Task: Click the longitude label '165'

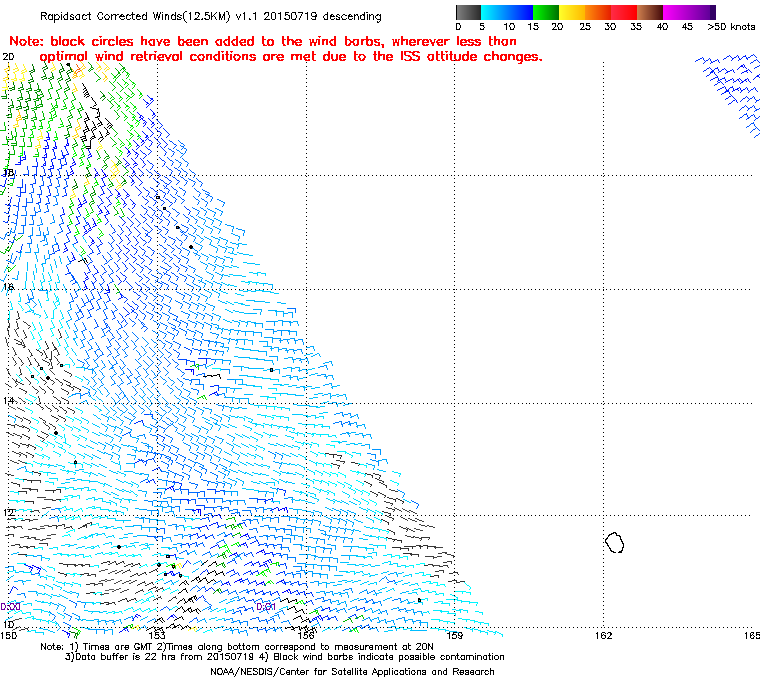Action: pyautogui.click(x=752, y=635)
